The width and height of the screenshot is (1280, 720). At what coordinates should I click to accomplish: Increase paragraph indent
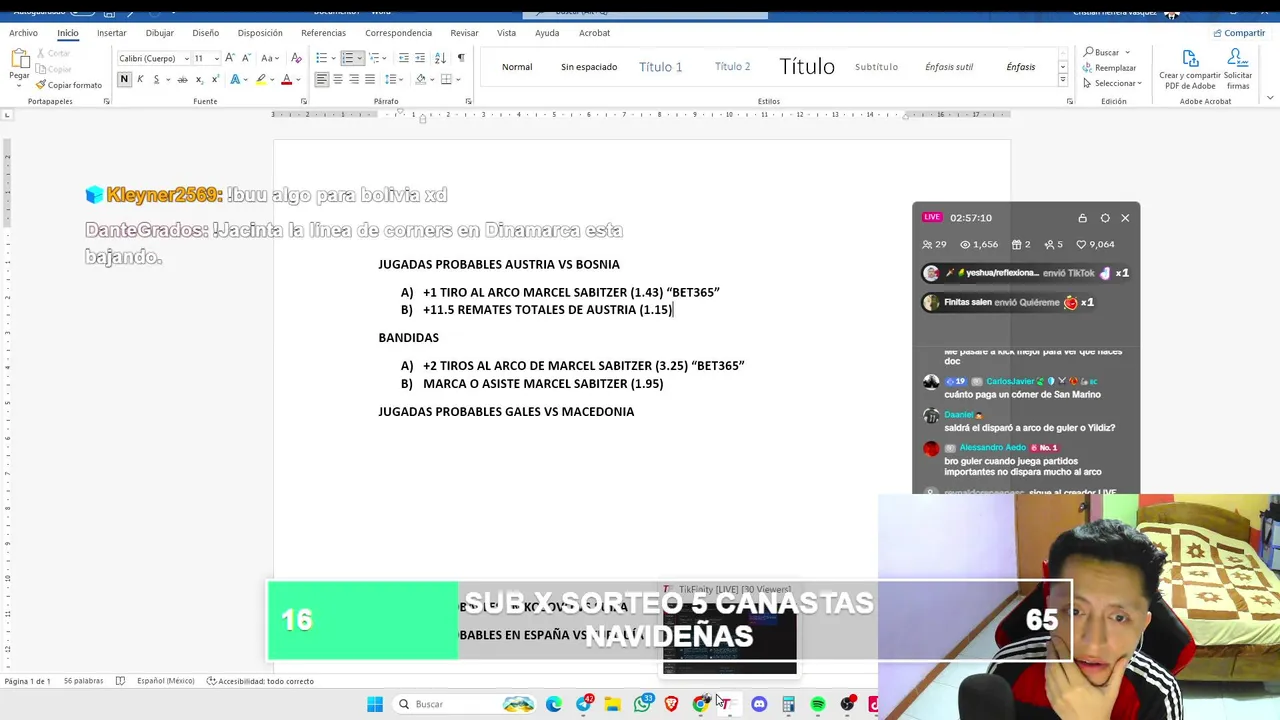[420, 58]
